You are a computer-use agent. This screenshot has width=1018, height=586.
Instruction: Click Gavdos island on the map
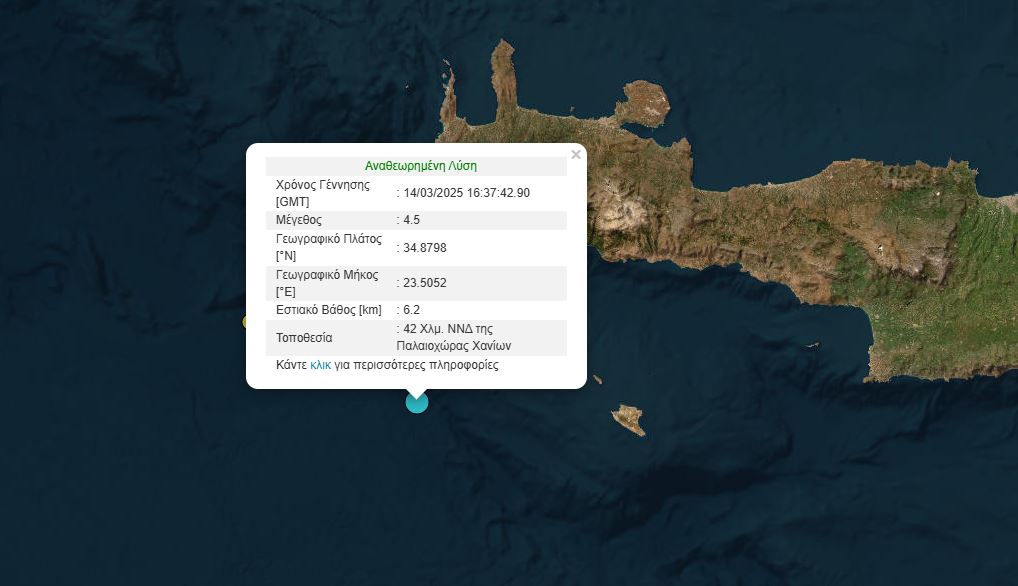coord(629,419)
